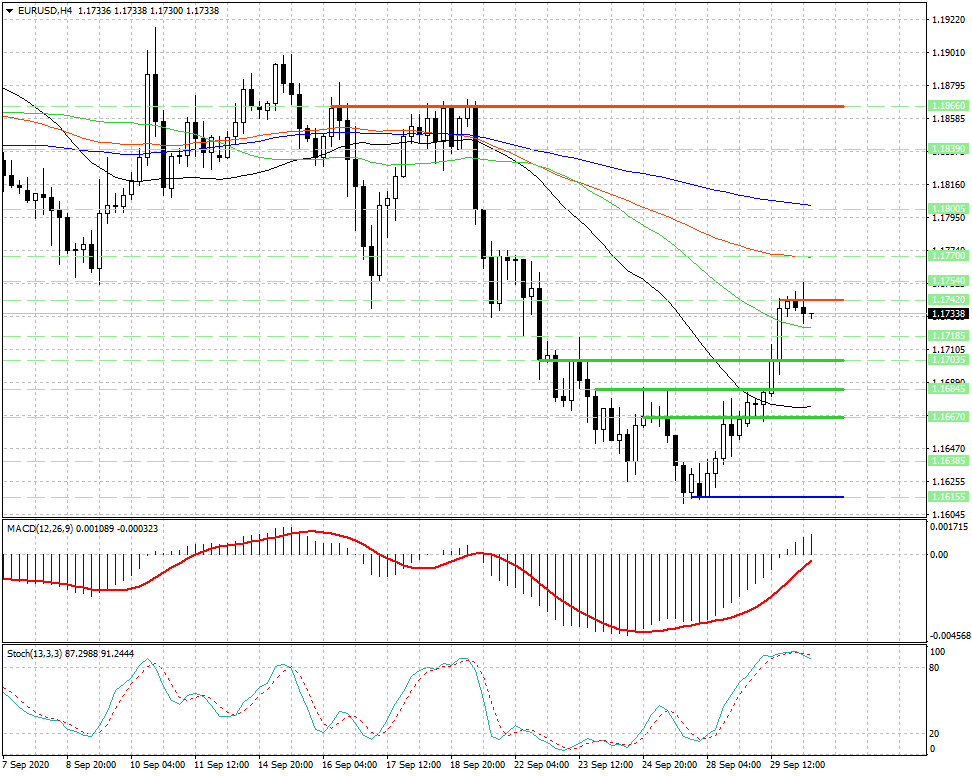Screen dimensions: 972x776
Task: Click the 8 Sep 20:00 time label
Action: 91,765
